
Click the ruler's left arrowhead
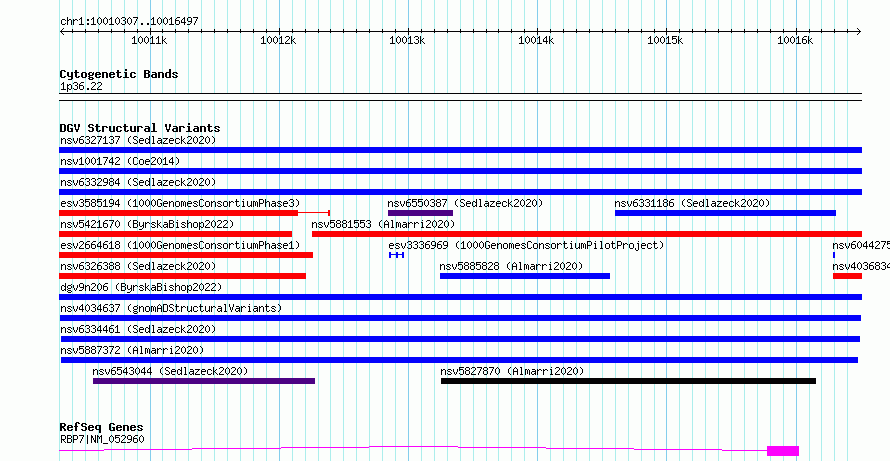click(x=62, y=31)
